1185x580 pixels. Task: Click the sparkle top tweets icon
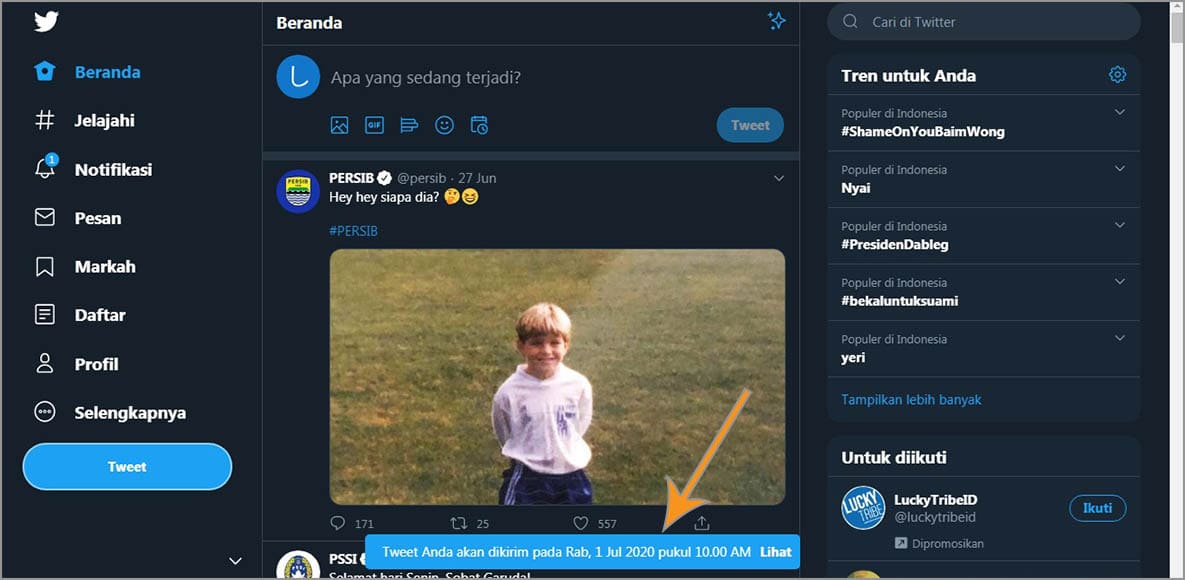776,21
